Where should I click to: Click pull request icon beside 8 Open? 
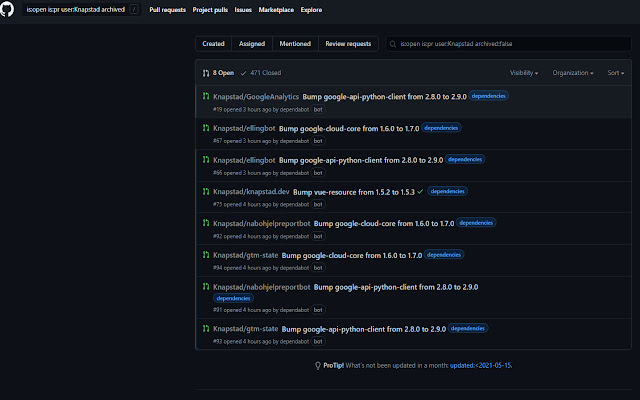206,73
